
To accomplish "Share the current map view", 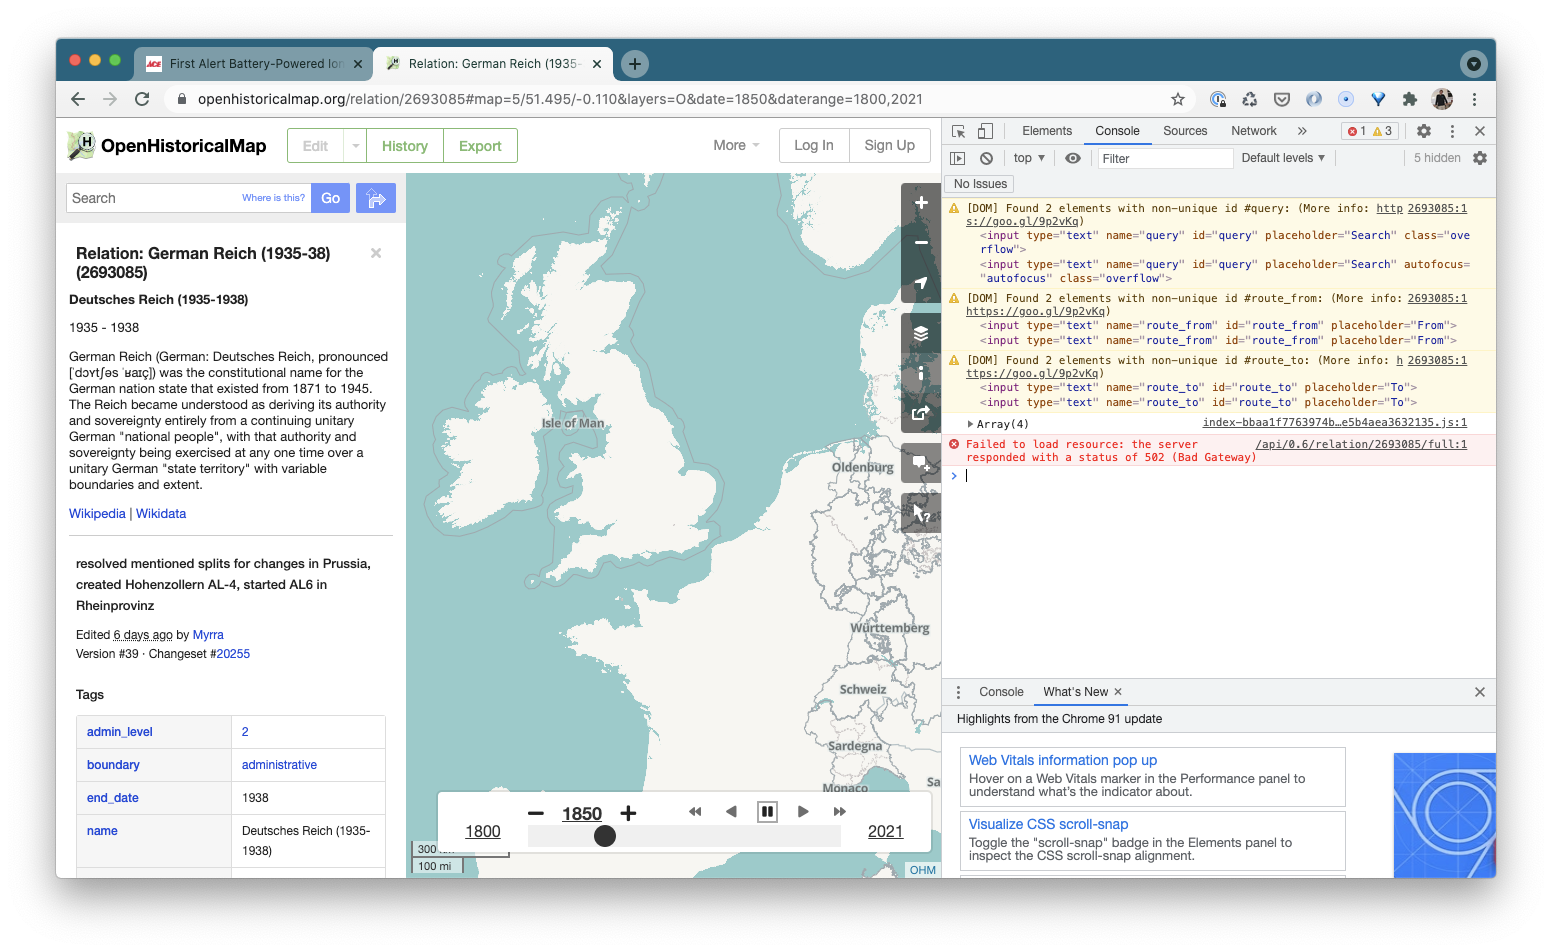I will (x=920, y=413).
